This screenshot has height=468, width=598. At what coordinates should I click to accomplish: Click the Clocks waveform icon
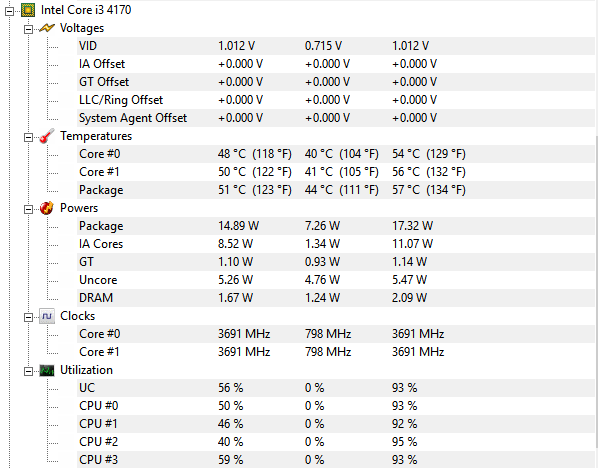[x=47, y=316]
